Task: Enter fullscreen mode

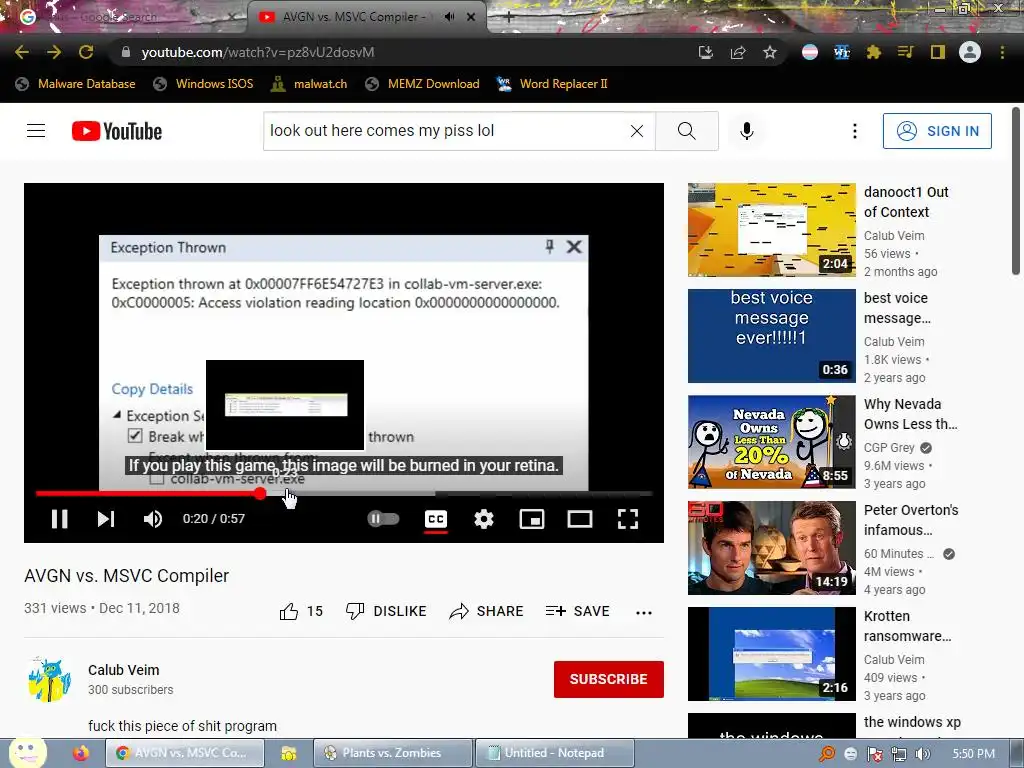Action: coord(628,519)
